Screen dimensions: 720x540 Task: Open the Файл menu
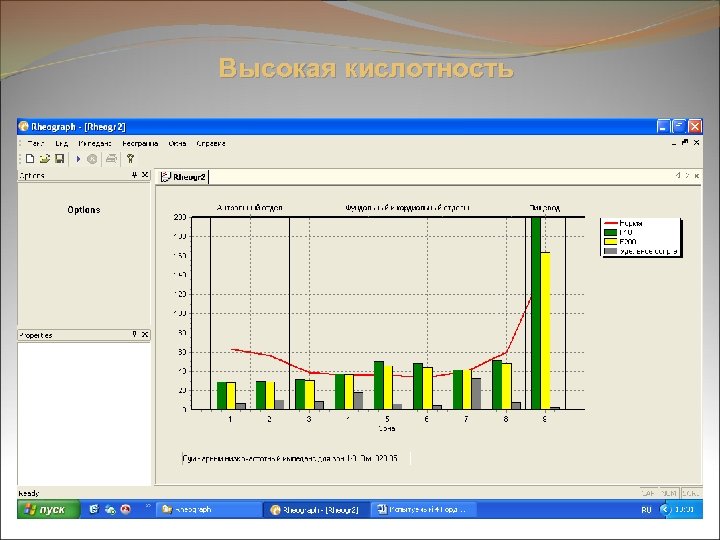coord(35,143)
